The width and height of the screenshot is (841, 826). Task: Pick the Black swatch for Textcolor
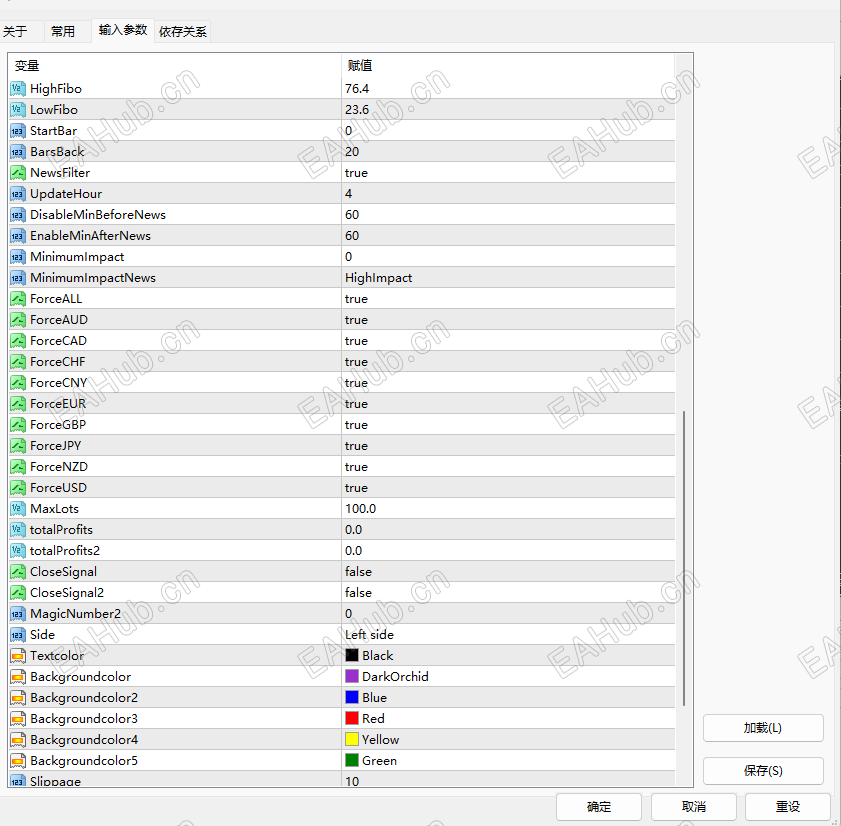click(352, 655)
